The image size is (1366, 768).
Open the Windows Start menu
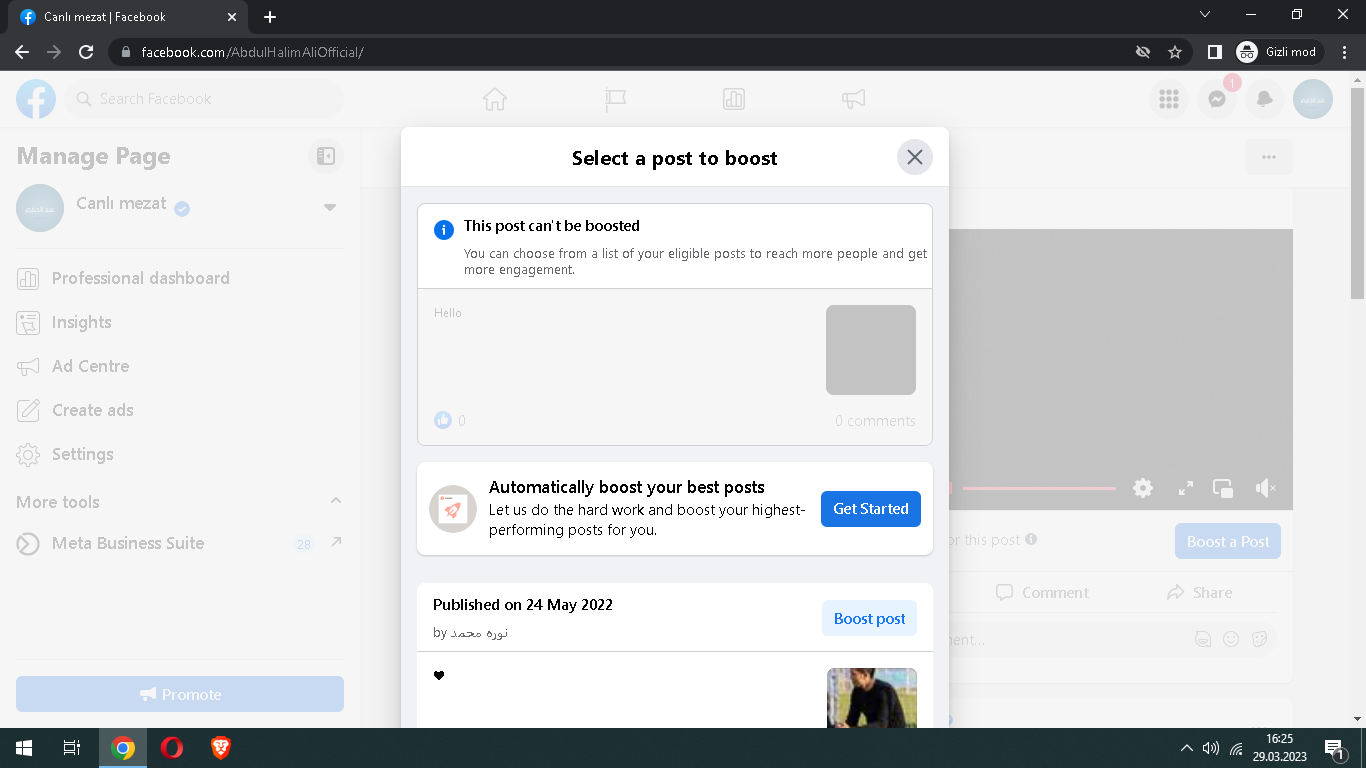tap(24, 748)
